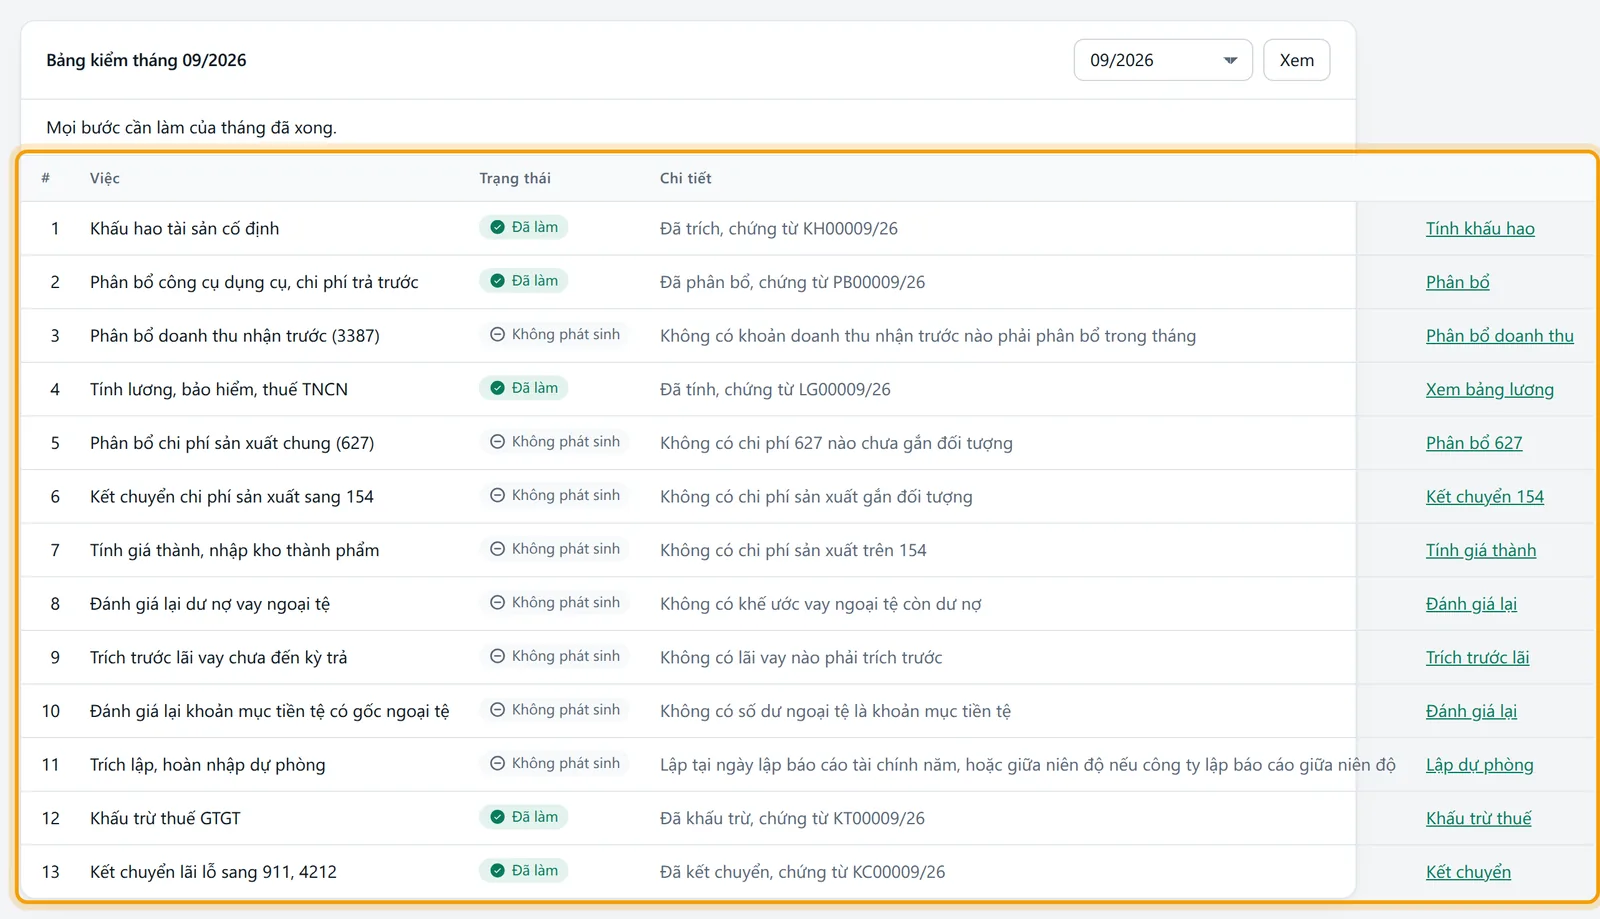Click Đã làm badge for Khấu trừ thuế GTGT

[524, 817]
